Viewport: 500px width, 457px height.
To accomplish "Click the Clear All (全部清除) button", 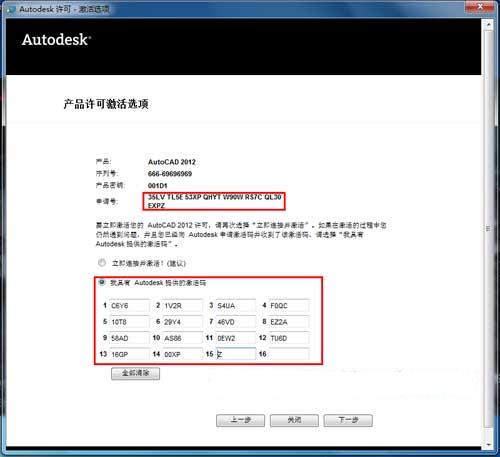I will (135, 373).
